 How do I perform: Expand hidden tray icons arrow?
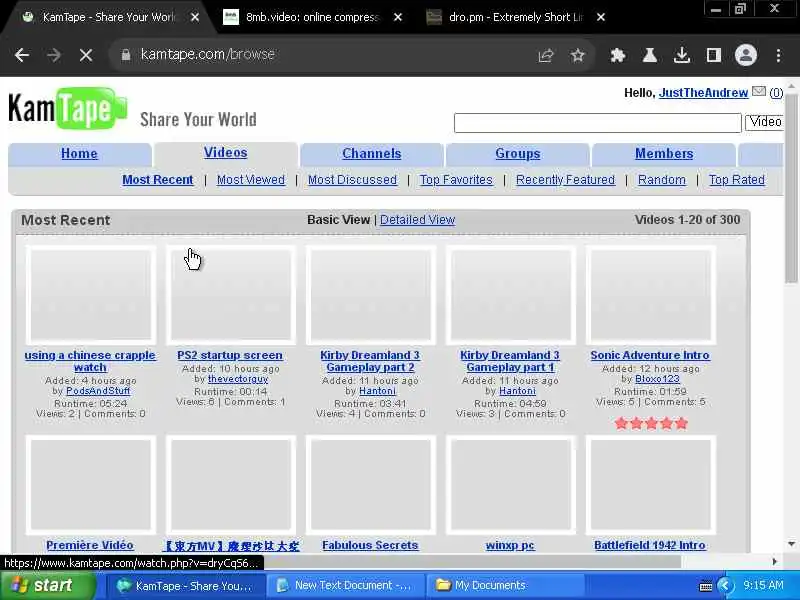click(x=725, y=585)
